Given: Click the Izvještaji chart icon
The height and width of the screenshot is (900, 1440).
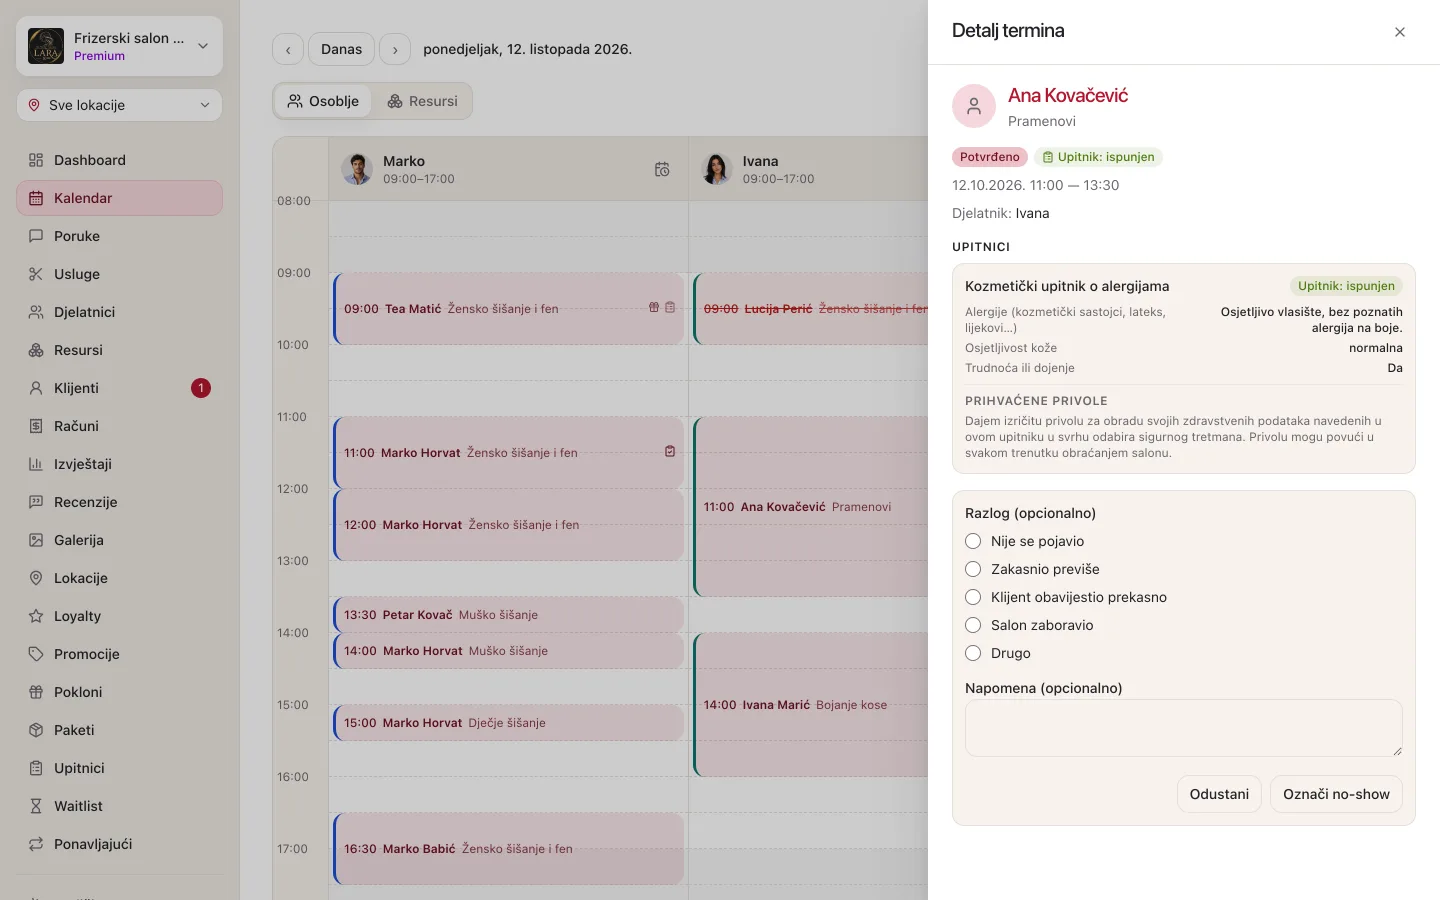Looking at the screenshot, I should point(36,464).
